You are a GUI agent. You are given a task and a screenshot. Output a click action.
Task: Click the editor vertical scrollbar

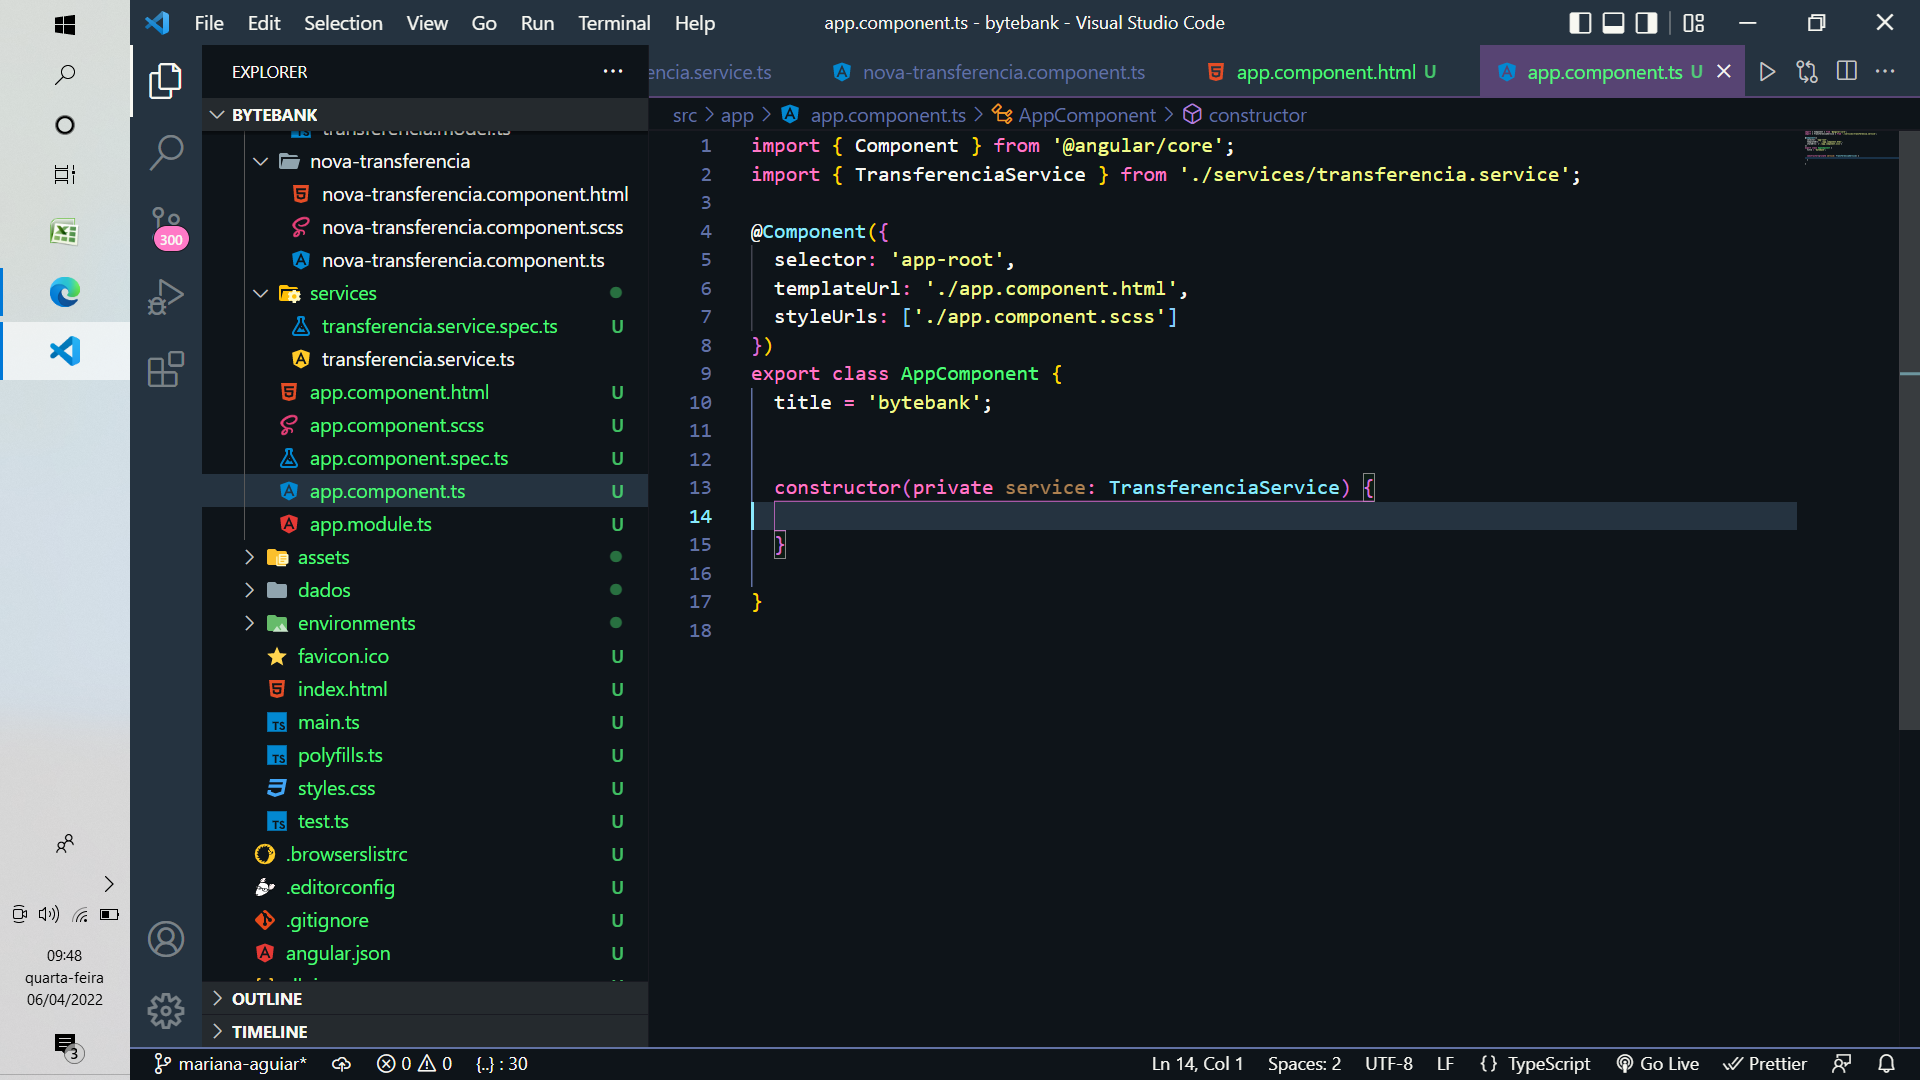1909,430
